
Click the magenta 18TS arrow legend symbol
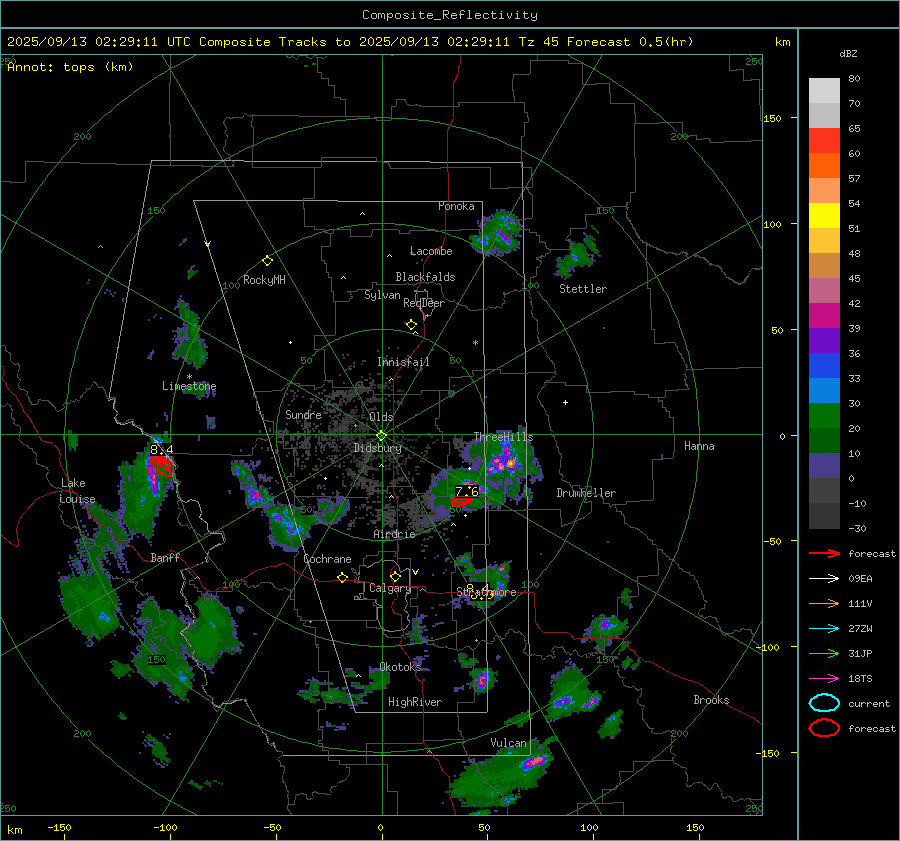pyautogui.click(x=824, y=679)
